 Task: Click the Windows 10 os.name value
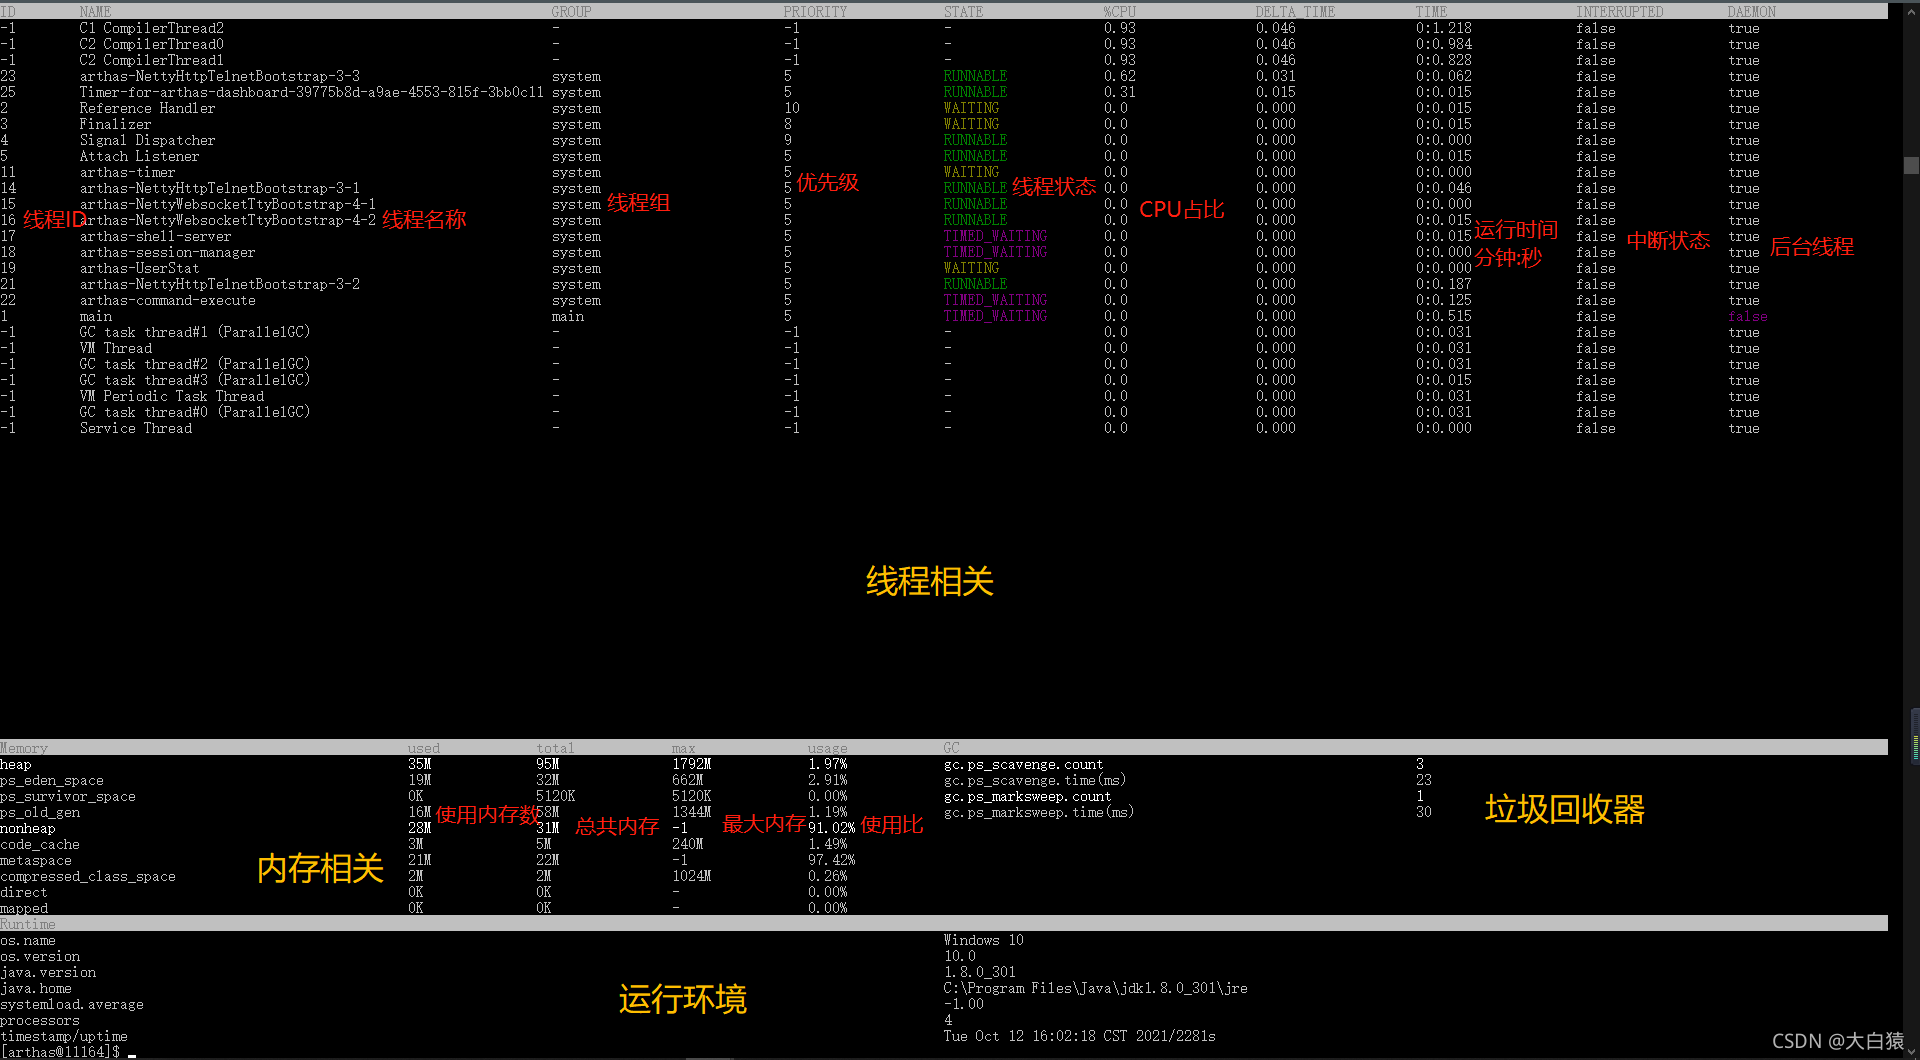[983, 940]
